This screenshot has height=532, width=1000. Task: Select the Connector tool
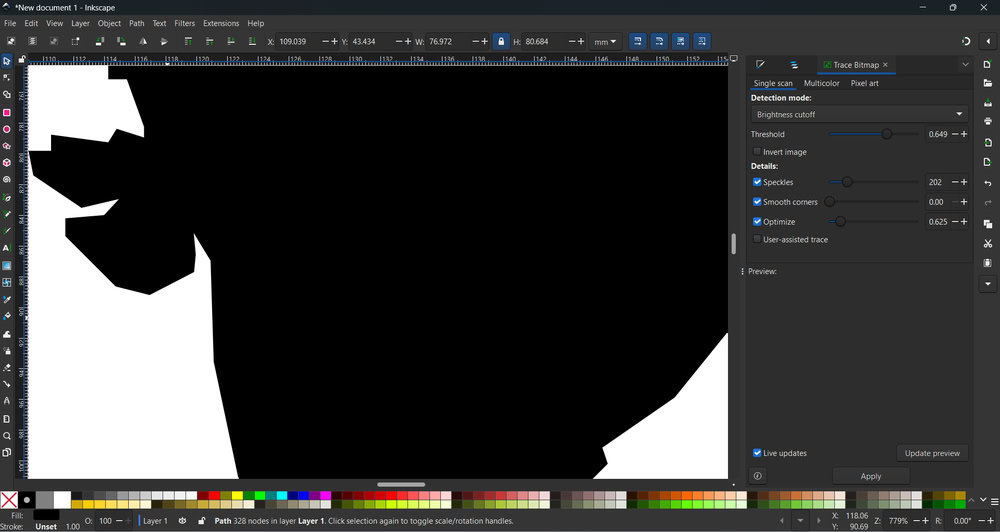(6, 384)
